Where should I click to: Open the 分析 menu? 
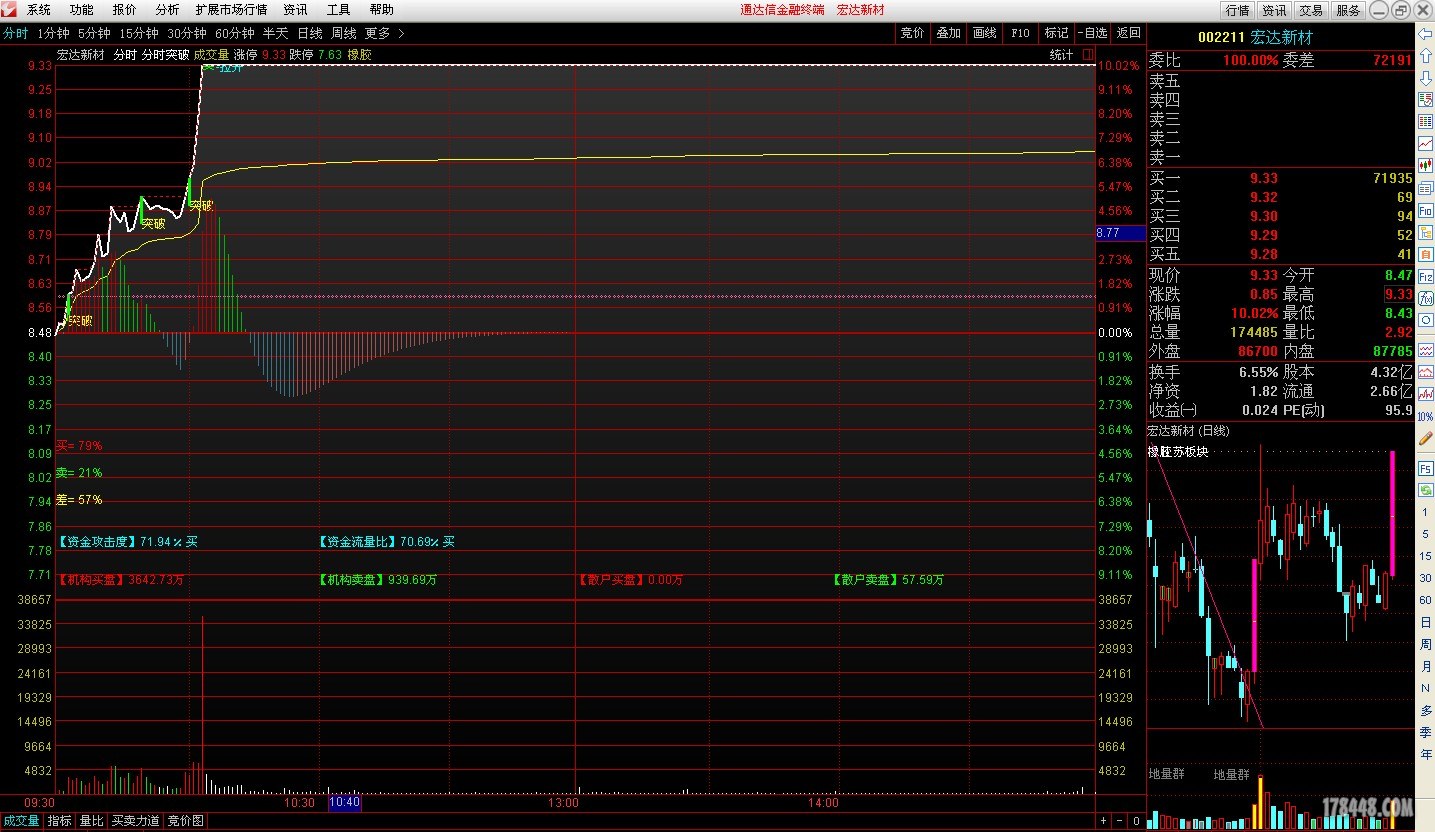click(x=167, y=10)
